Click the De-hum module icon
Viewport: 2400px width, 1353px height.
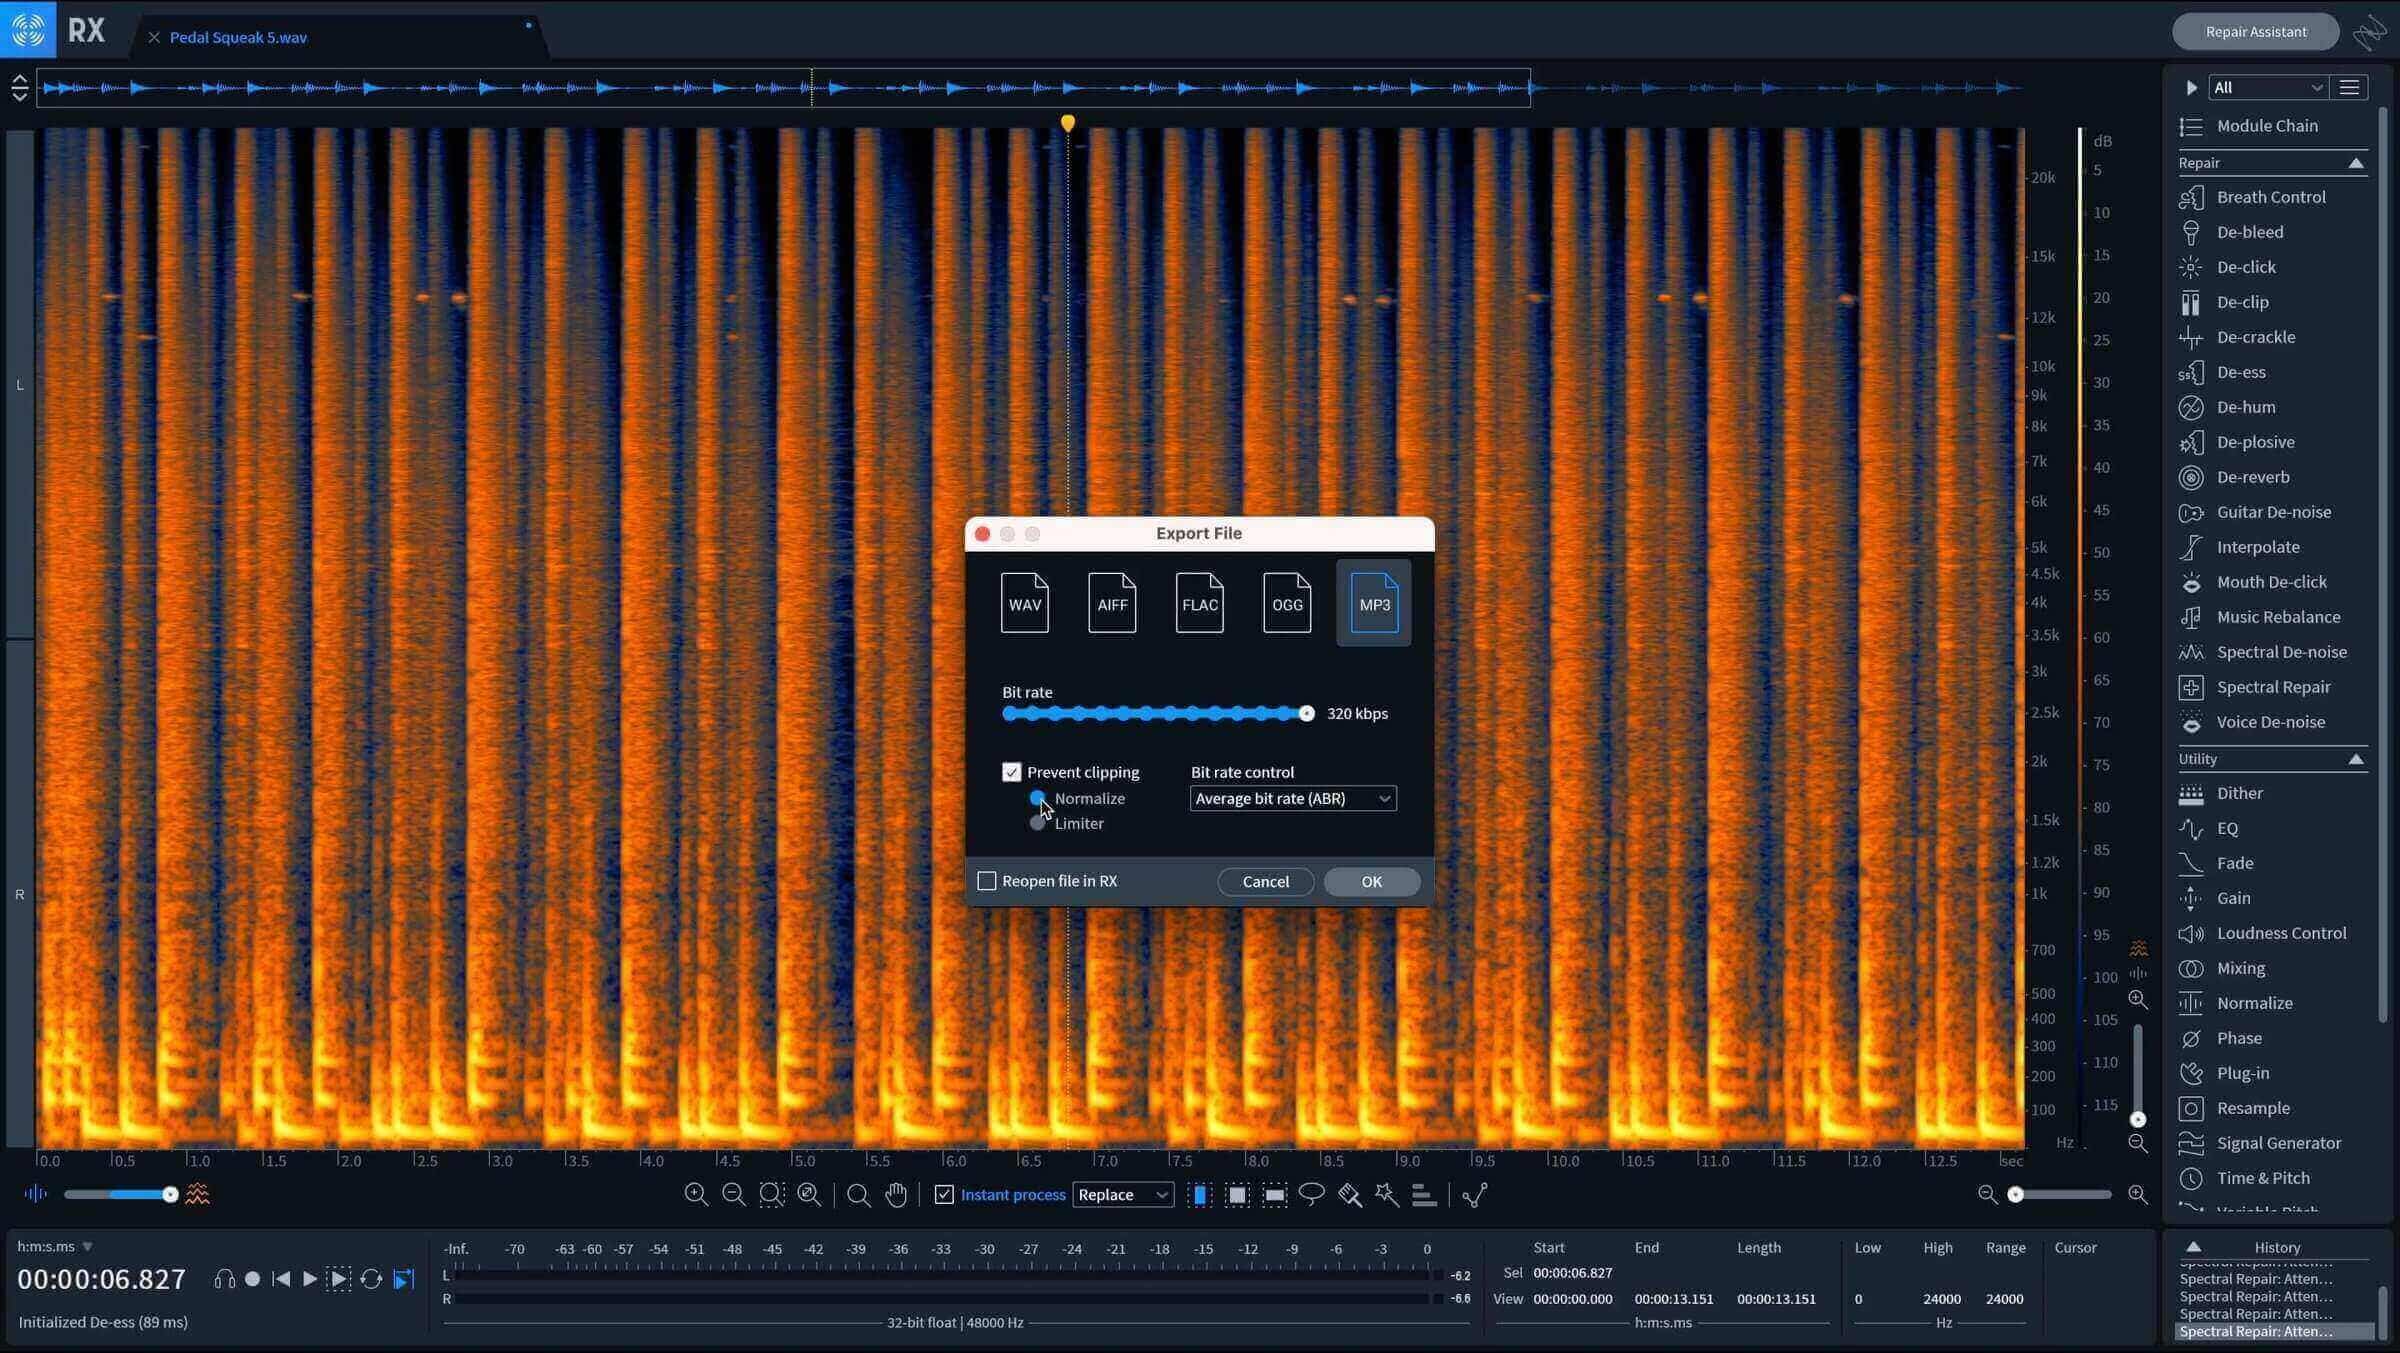click(x=2190, y=407)
